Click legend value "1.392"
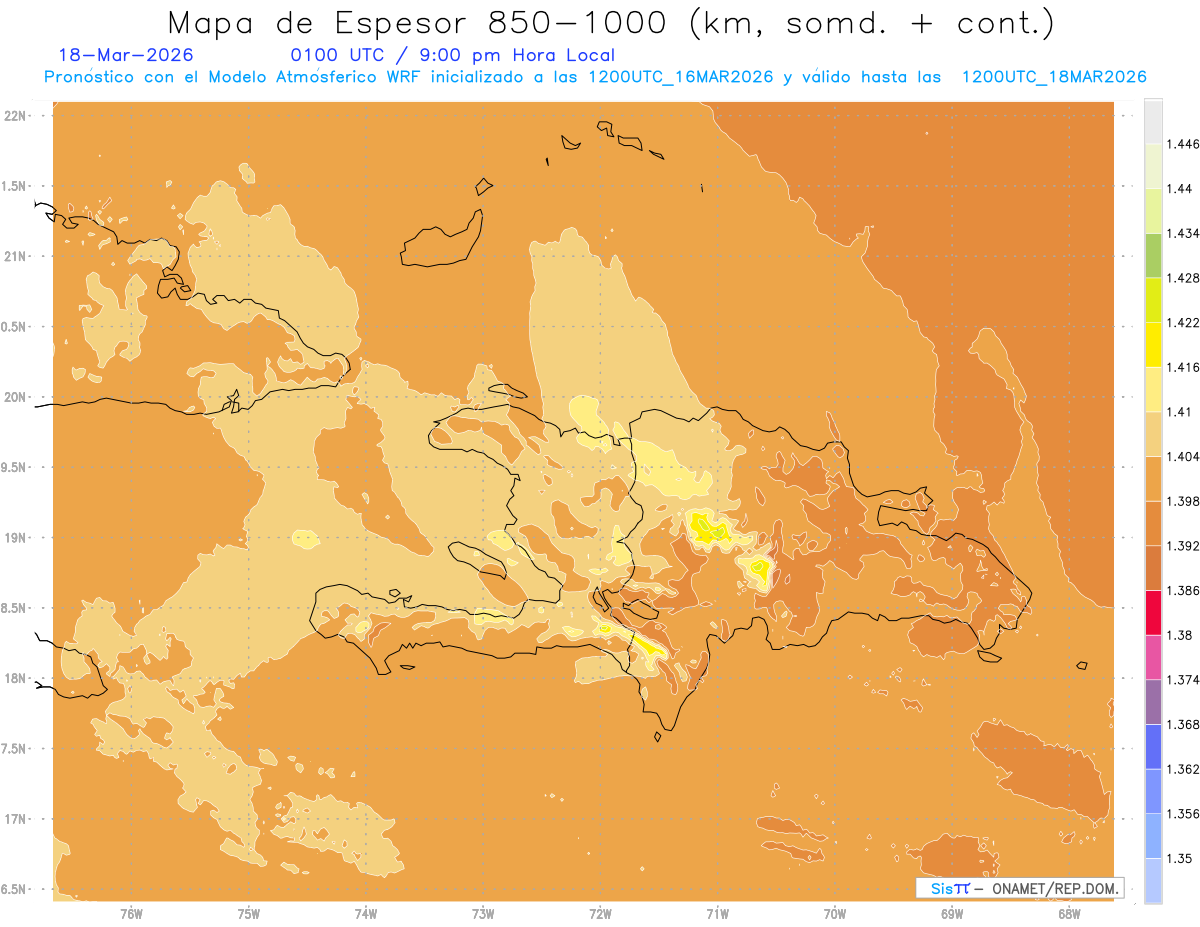Image resolution: width=1200 pixels, height=927 pixels. pyautogui.click(x=1183, y=546)
